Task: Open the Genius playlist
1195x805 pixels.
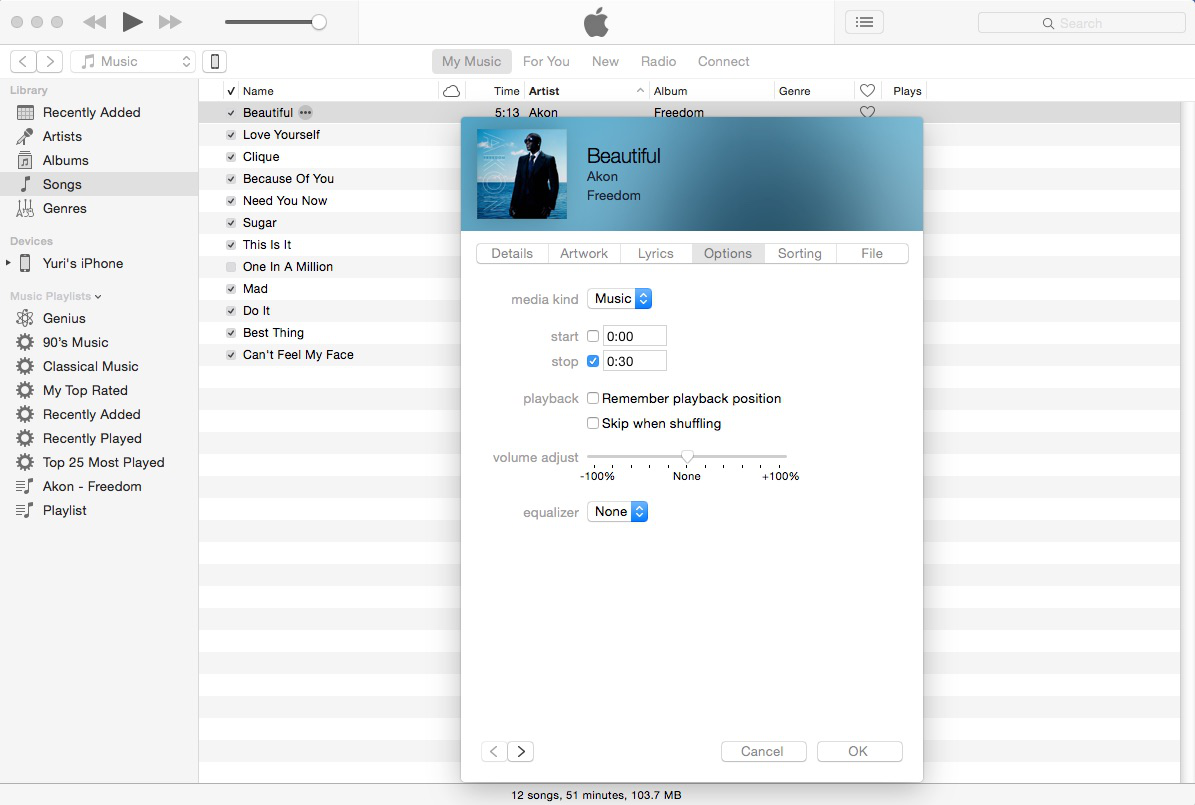Action: 99,319
